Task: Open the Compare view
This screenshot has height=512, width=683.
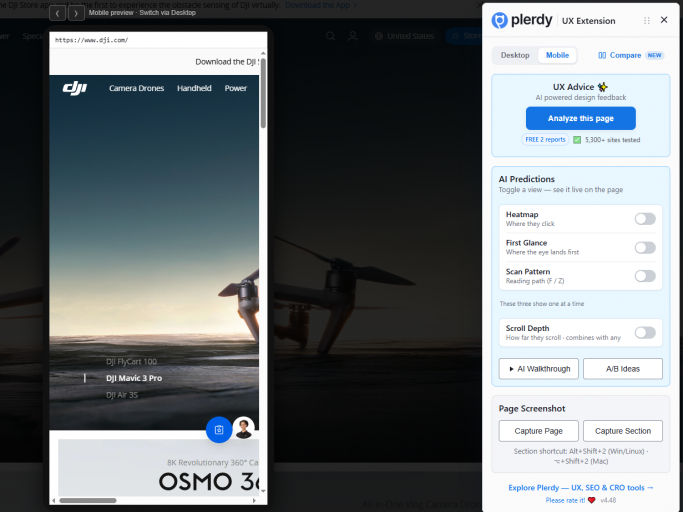Action: [x=630, y=55]
